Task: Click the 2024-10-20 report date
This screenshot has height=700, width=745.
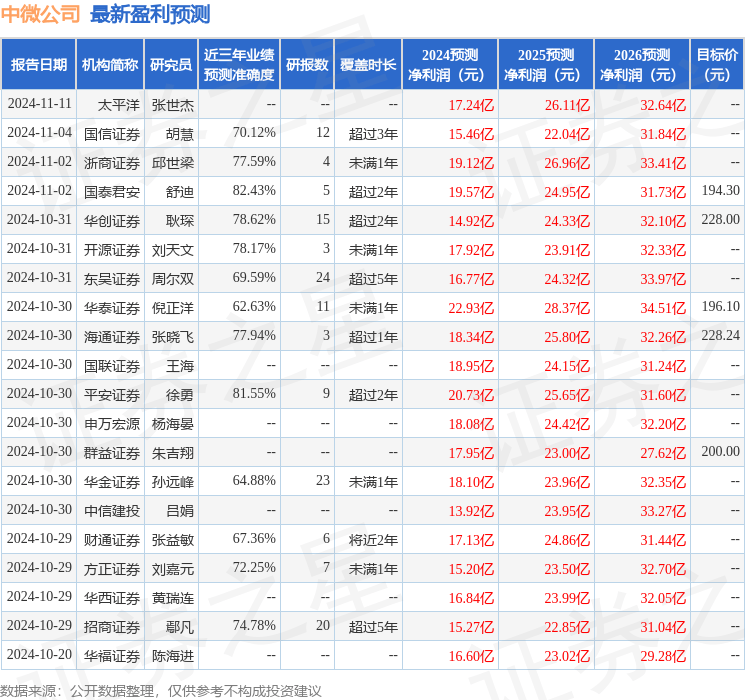Action: tap(39, 654)
